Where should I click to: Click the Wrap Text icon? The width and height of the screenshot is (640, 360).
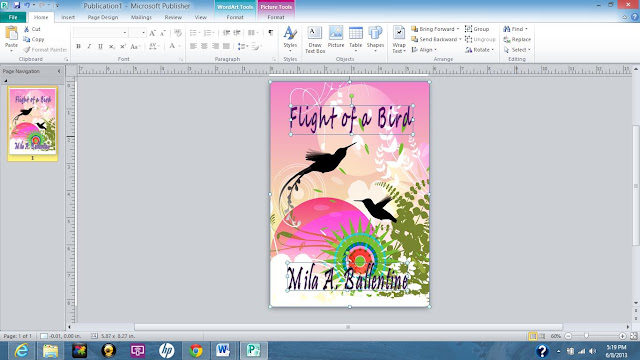tap(399, 39)
